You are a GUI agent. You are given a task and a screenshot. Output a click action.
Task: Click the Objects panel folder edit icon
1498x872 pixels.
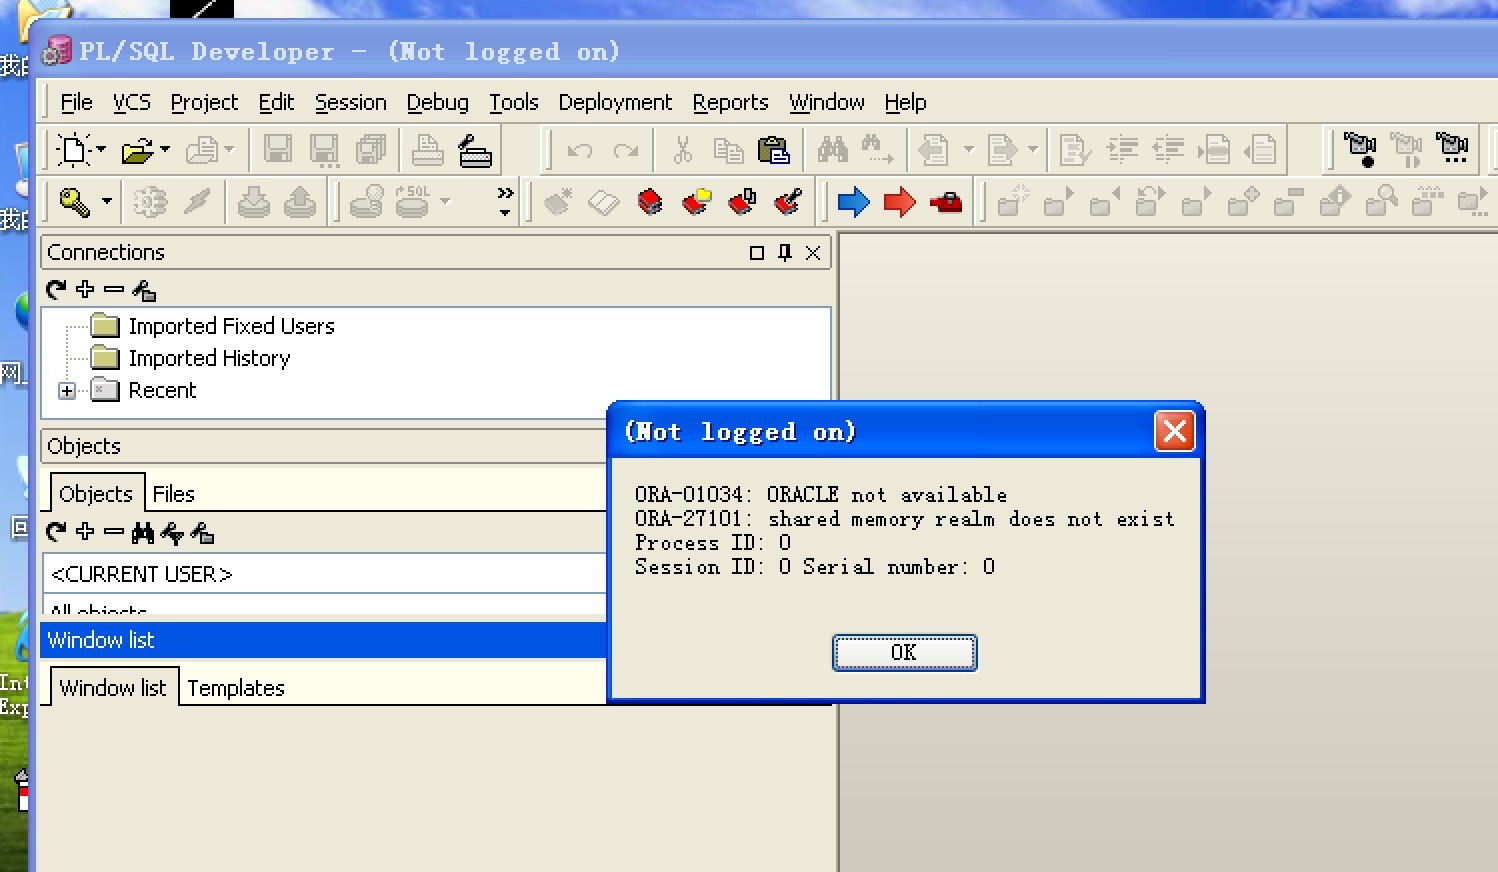202,533
